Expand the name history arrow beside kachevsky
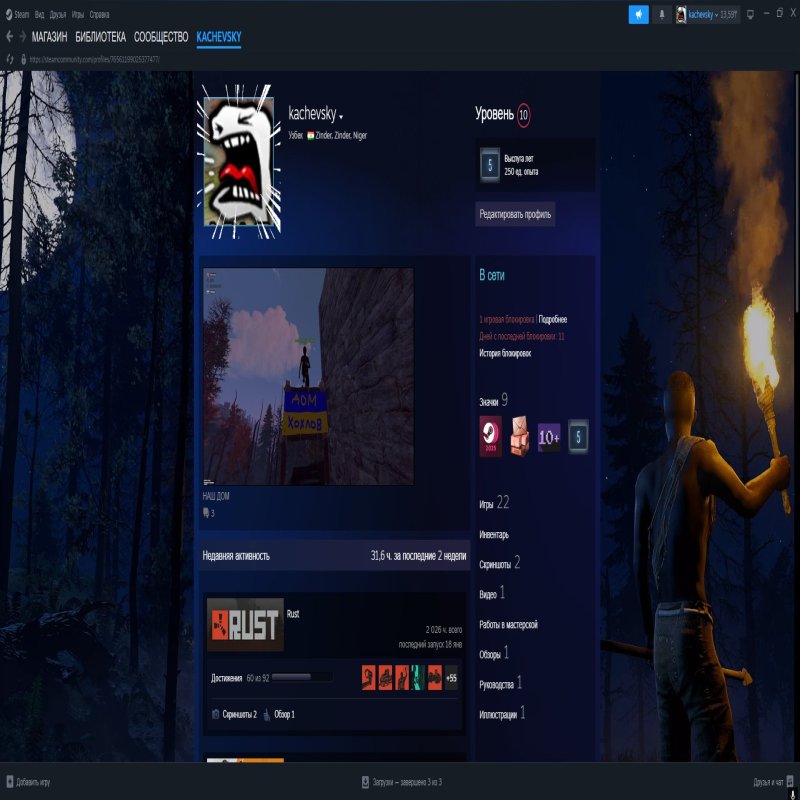This screenshot has width=800, height=800. tap(341, 117)
